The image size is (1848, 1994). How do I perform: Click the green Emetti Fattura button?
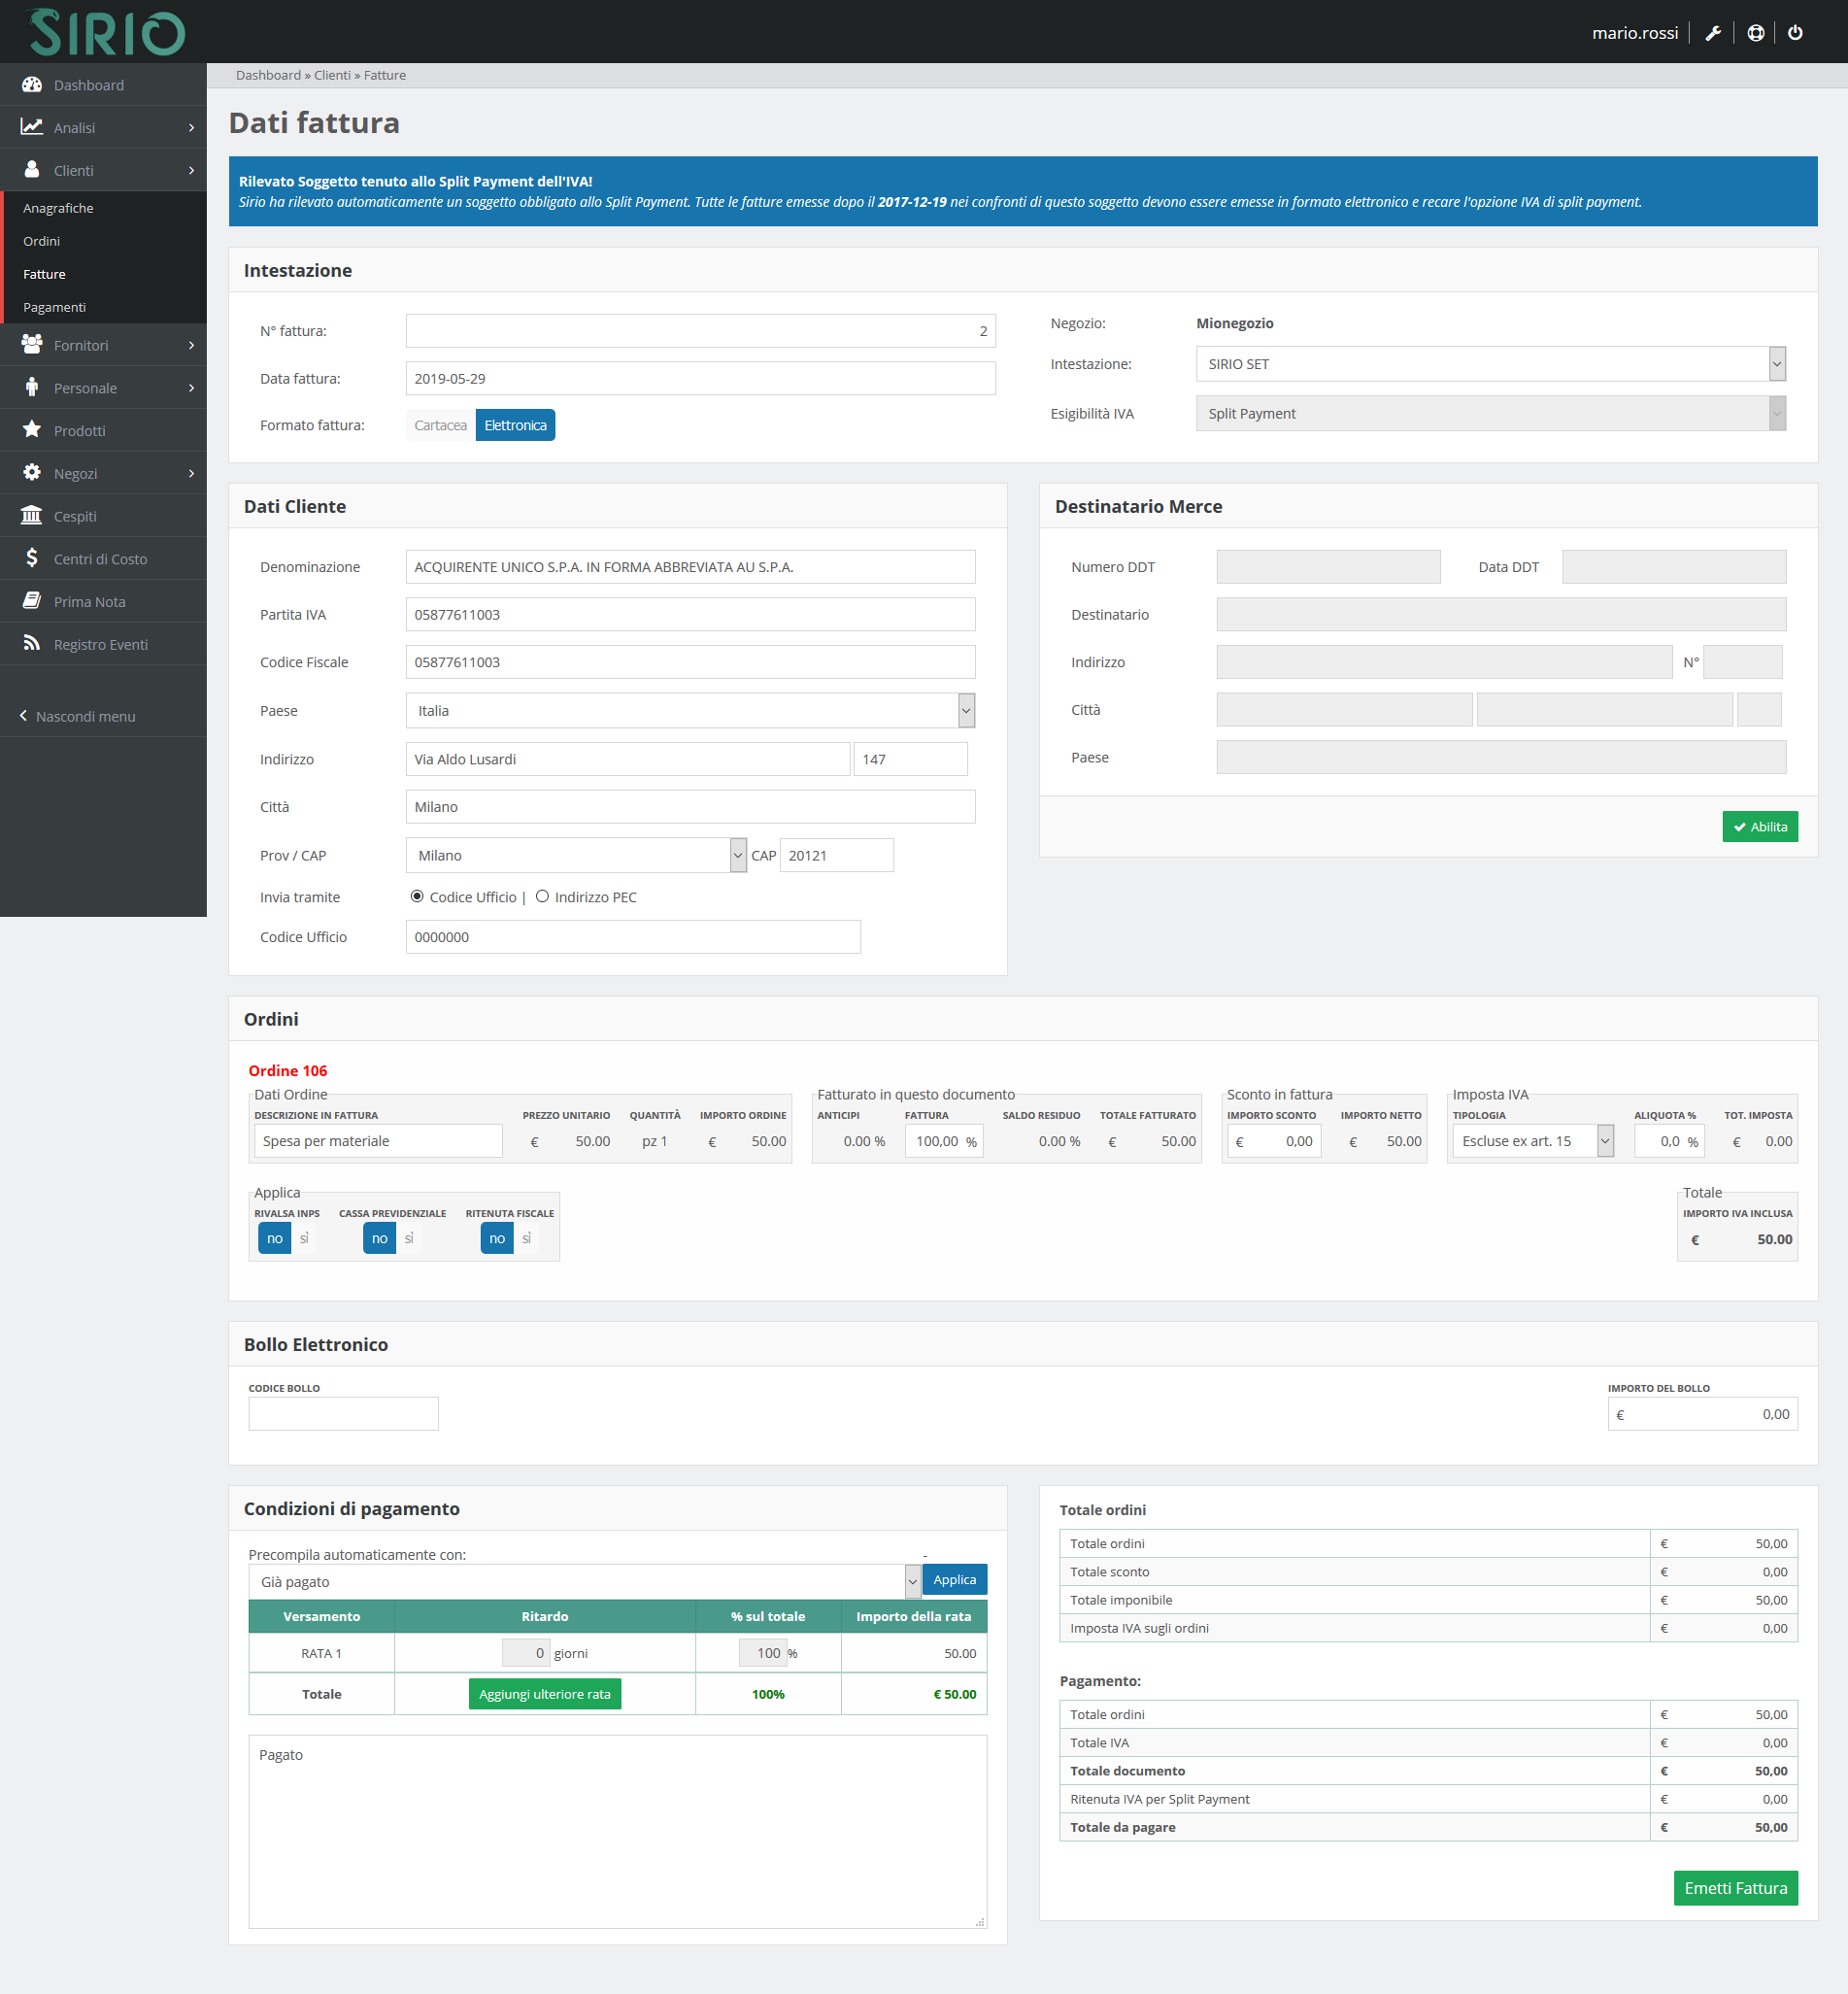[x=1734, y=1888]
